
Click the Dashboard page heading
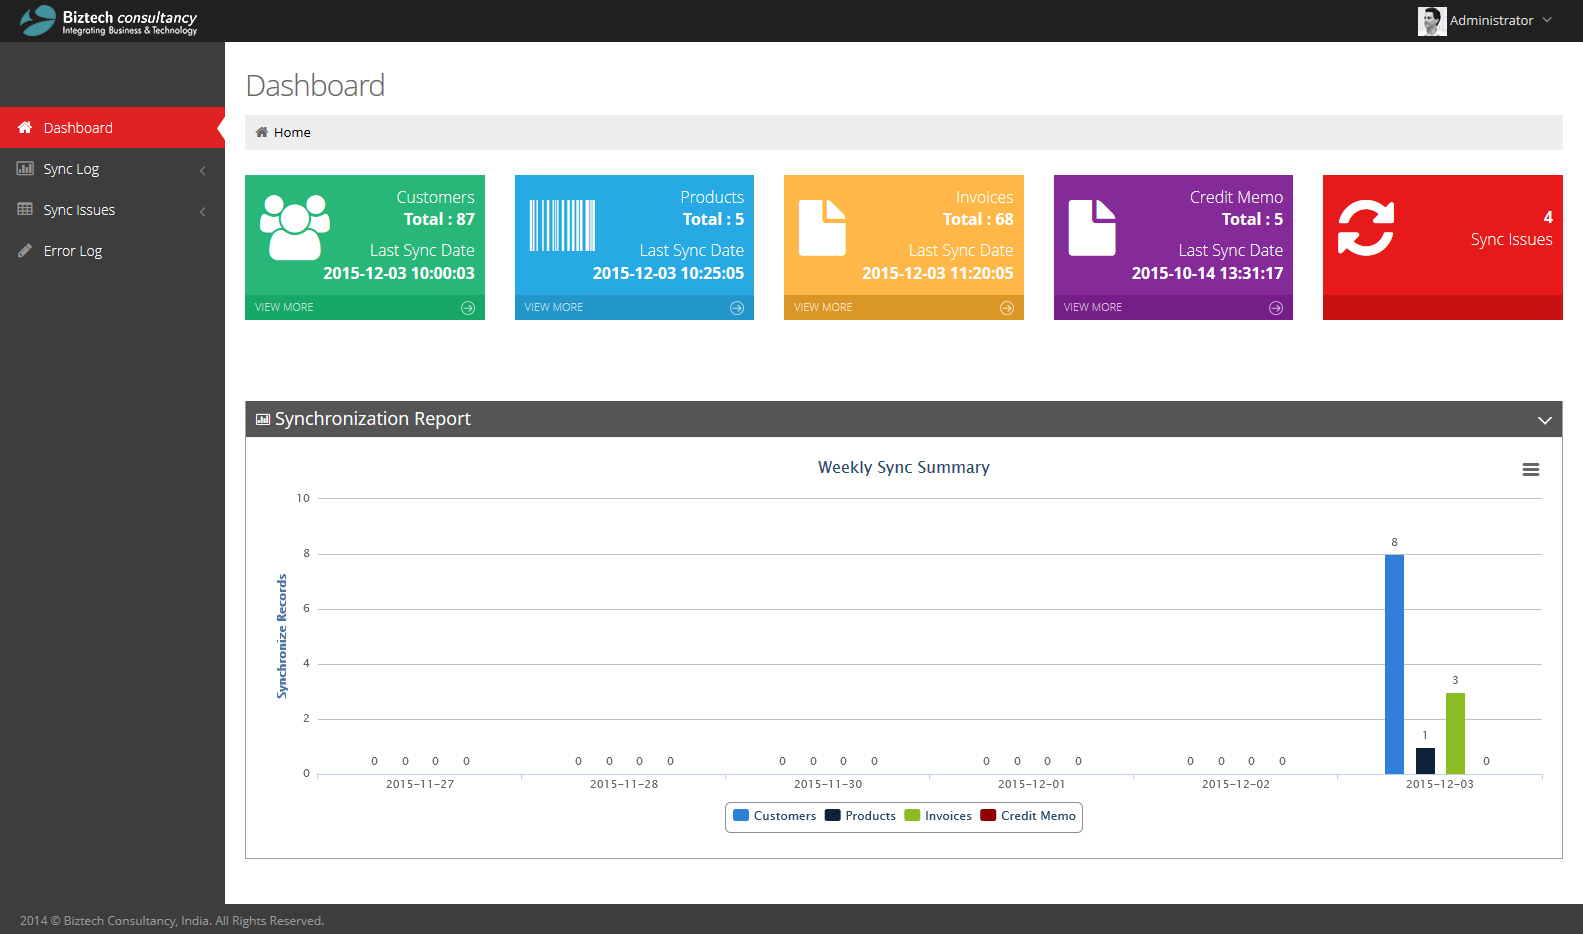pos(315,86)
